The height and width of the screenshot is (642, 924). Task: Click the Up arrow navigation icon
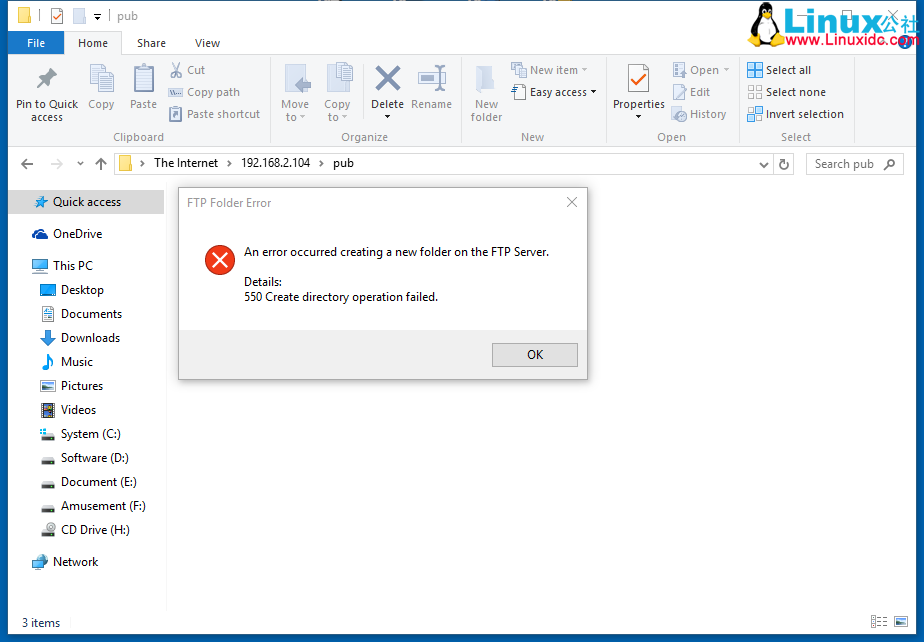click(100, 164)
